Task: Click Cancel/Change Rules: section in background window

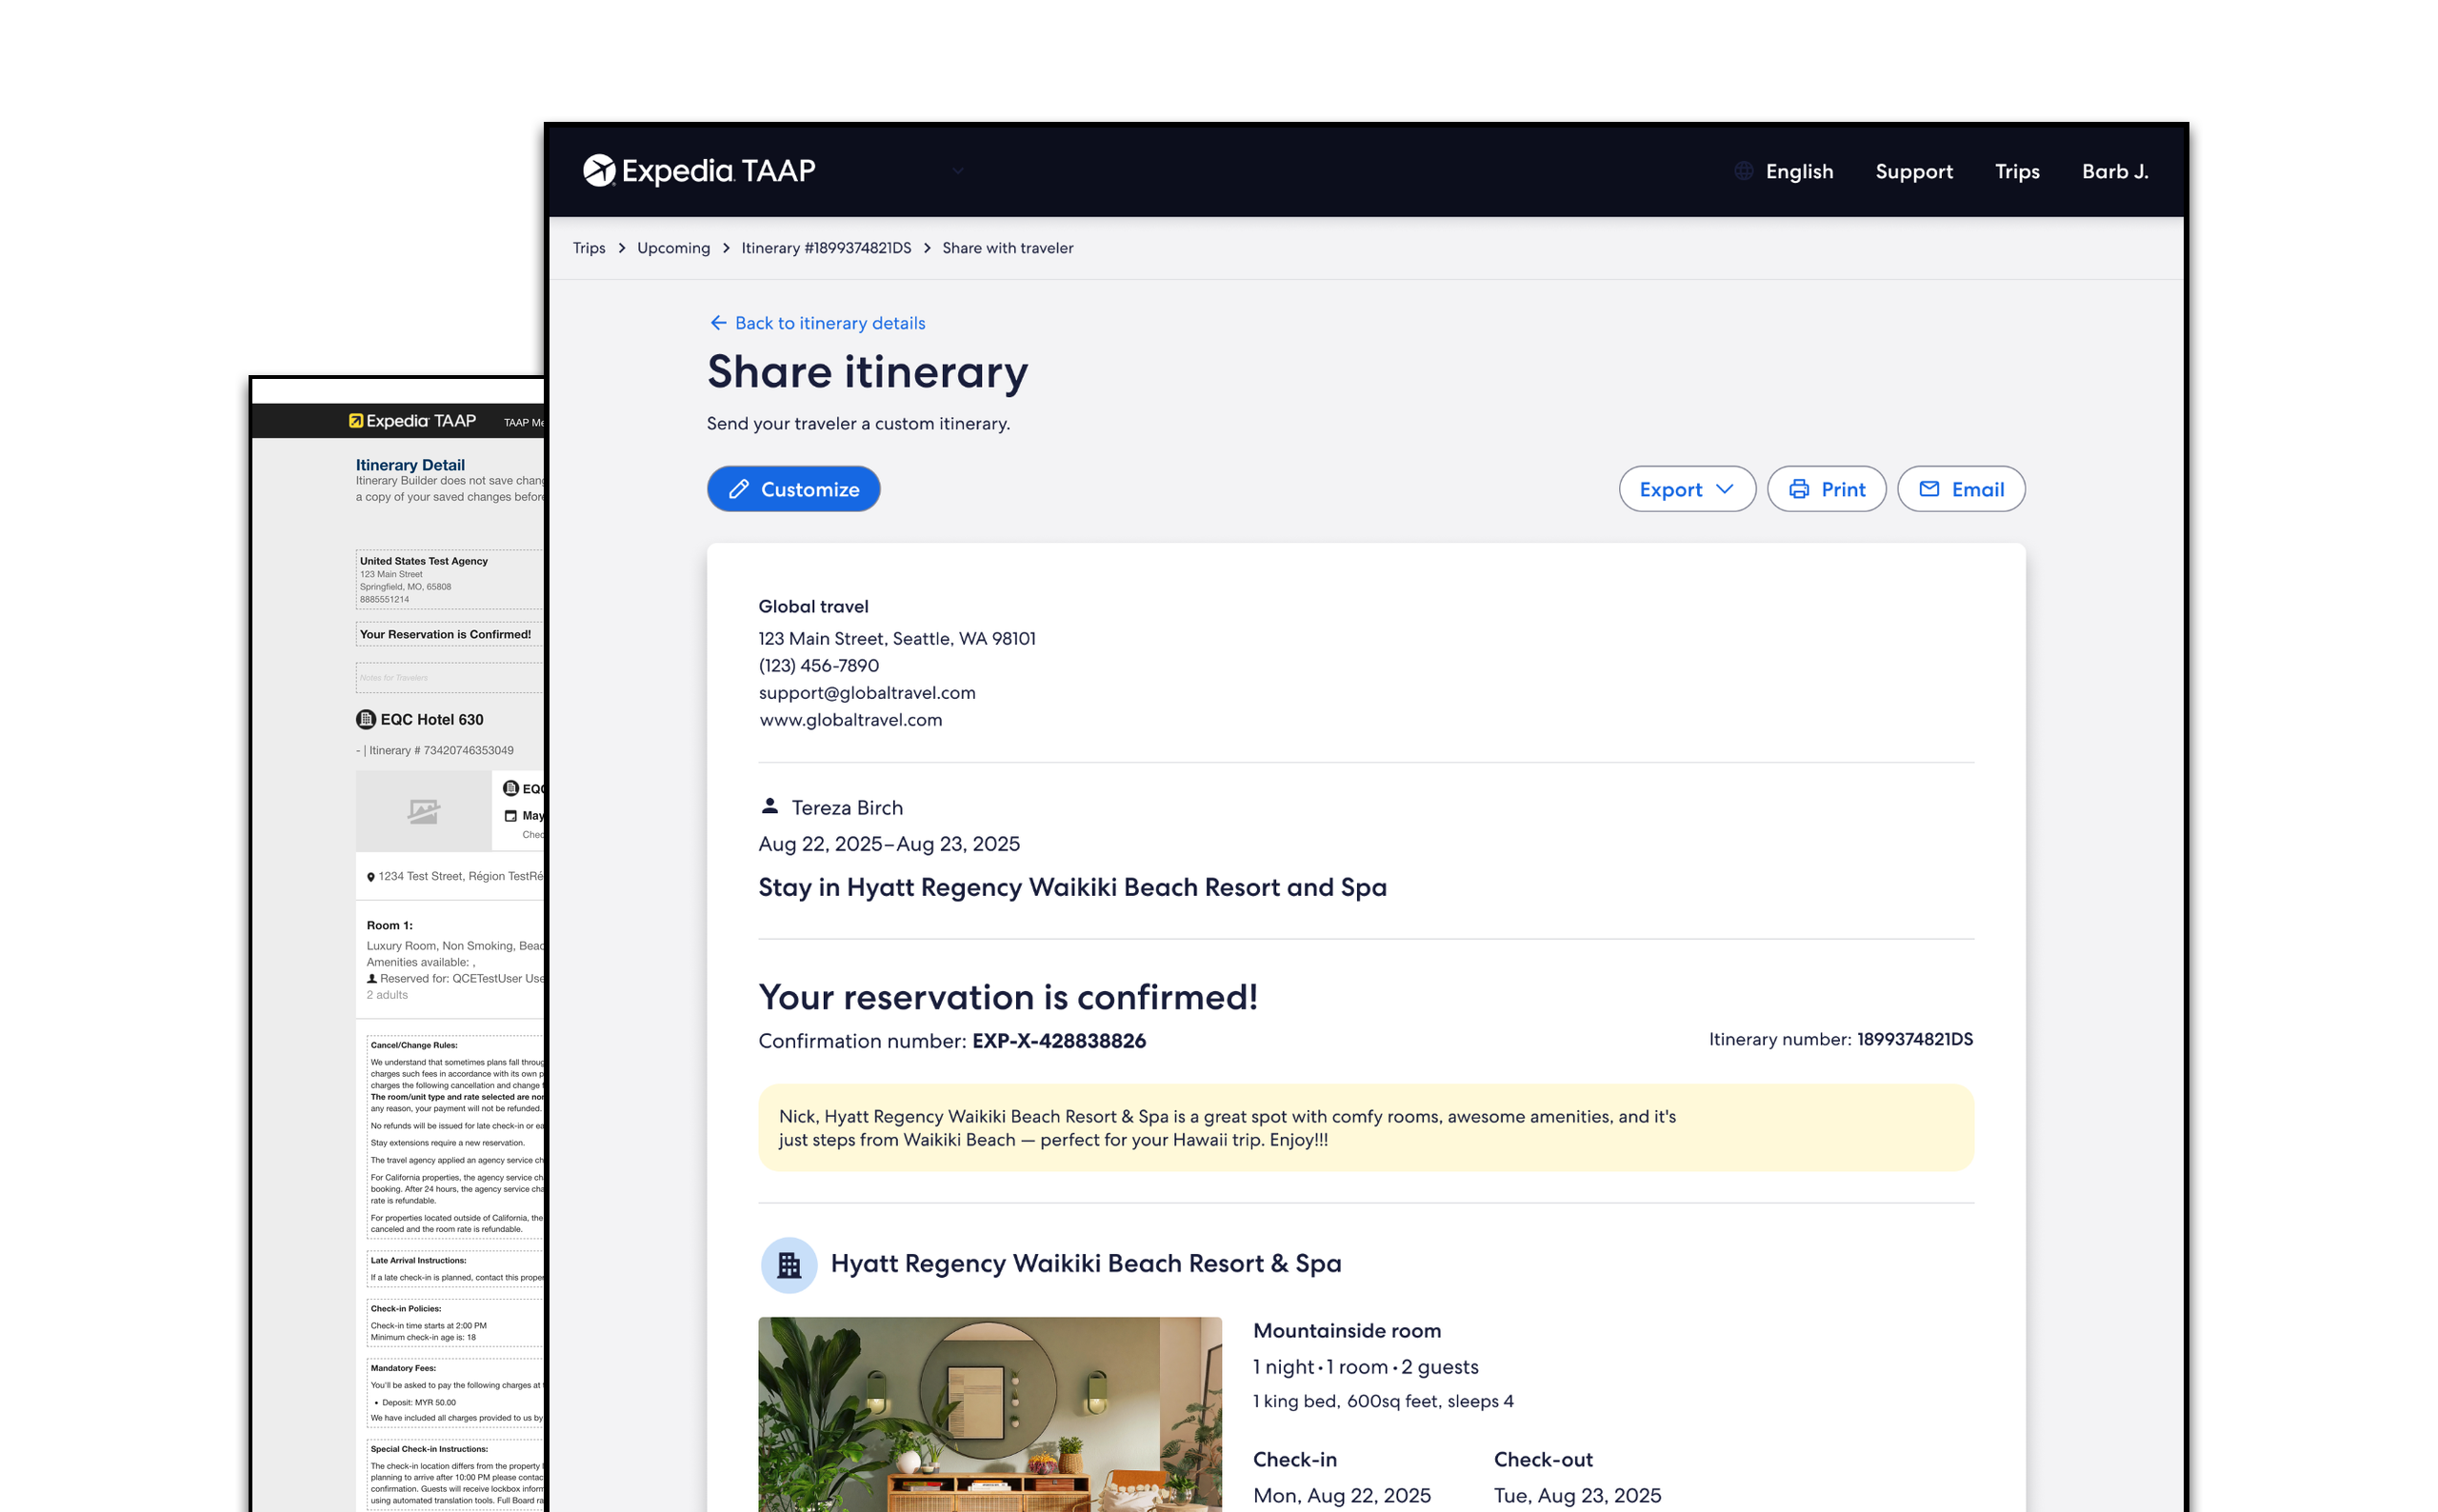Action: coord(456,1136)
